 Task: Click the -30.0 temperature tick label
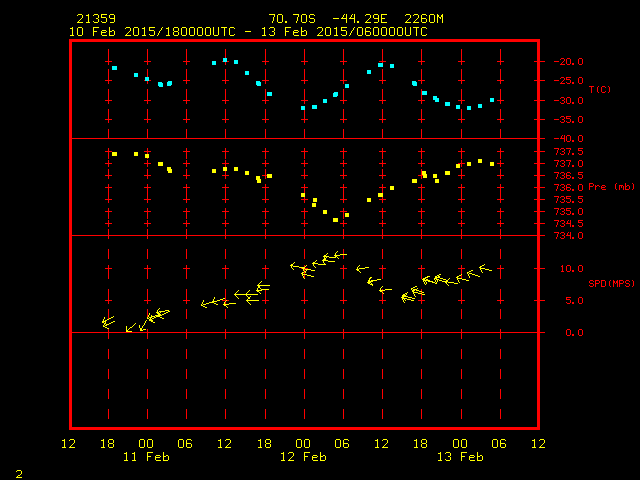[x=568, y=101]
